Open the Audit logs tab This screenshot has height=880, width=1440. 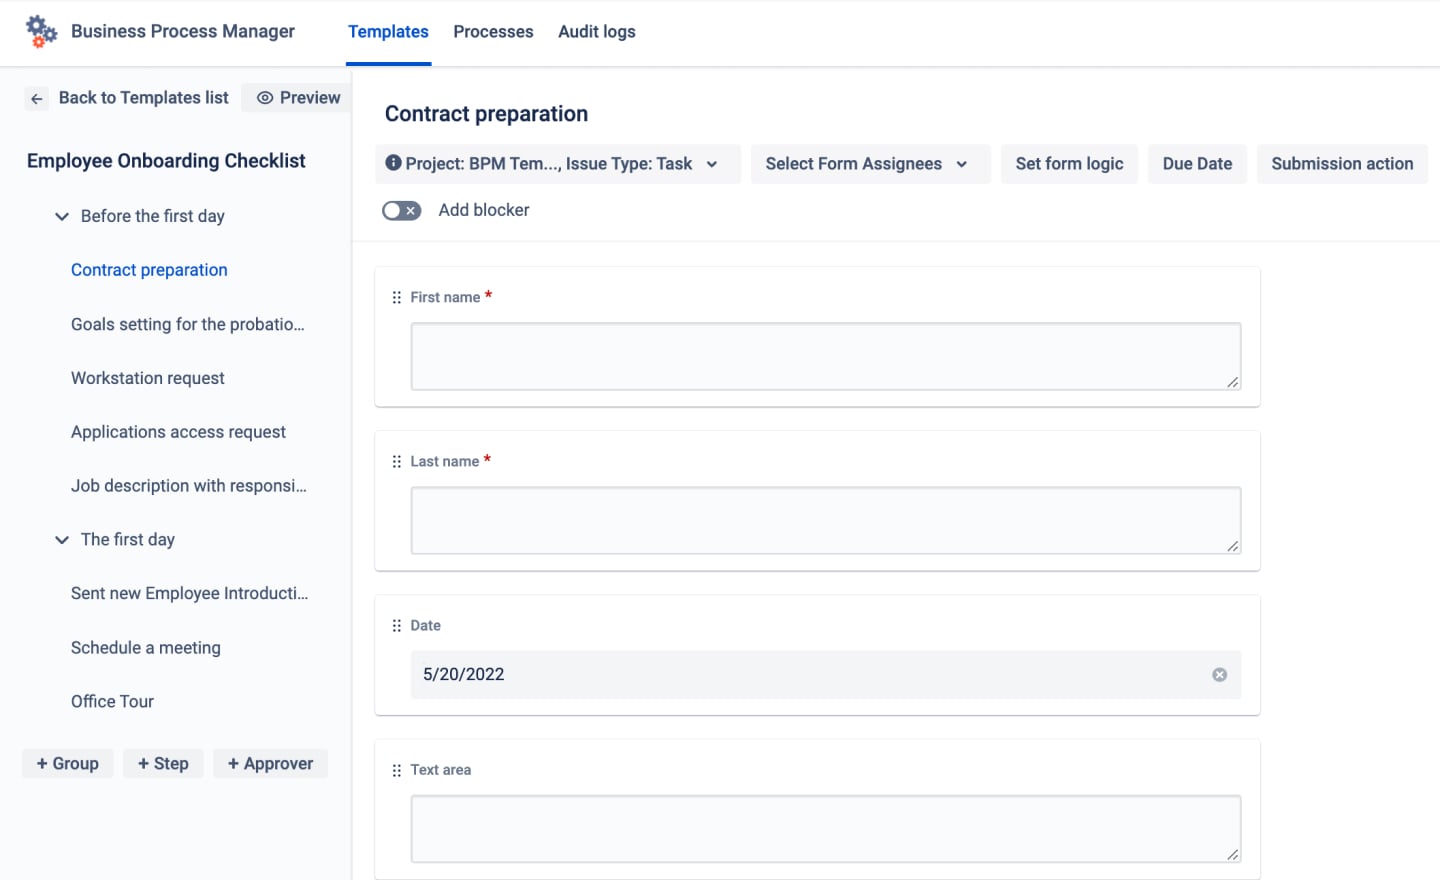[x=597, y=32]
